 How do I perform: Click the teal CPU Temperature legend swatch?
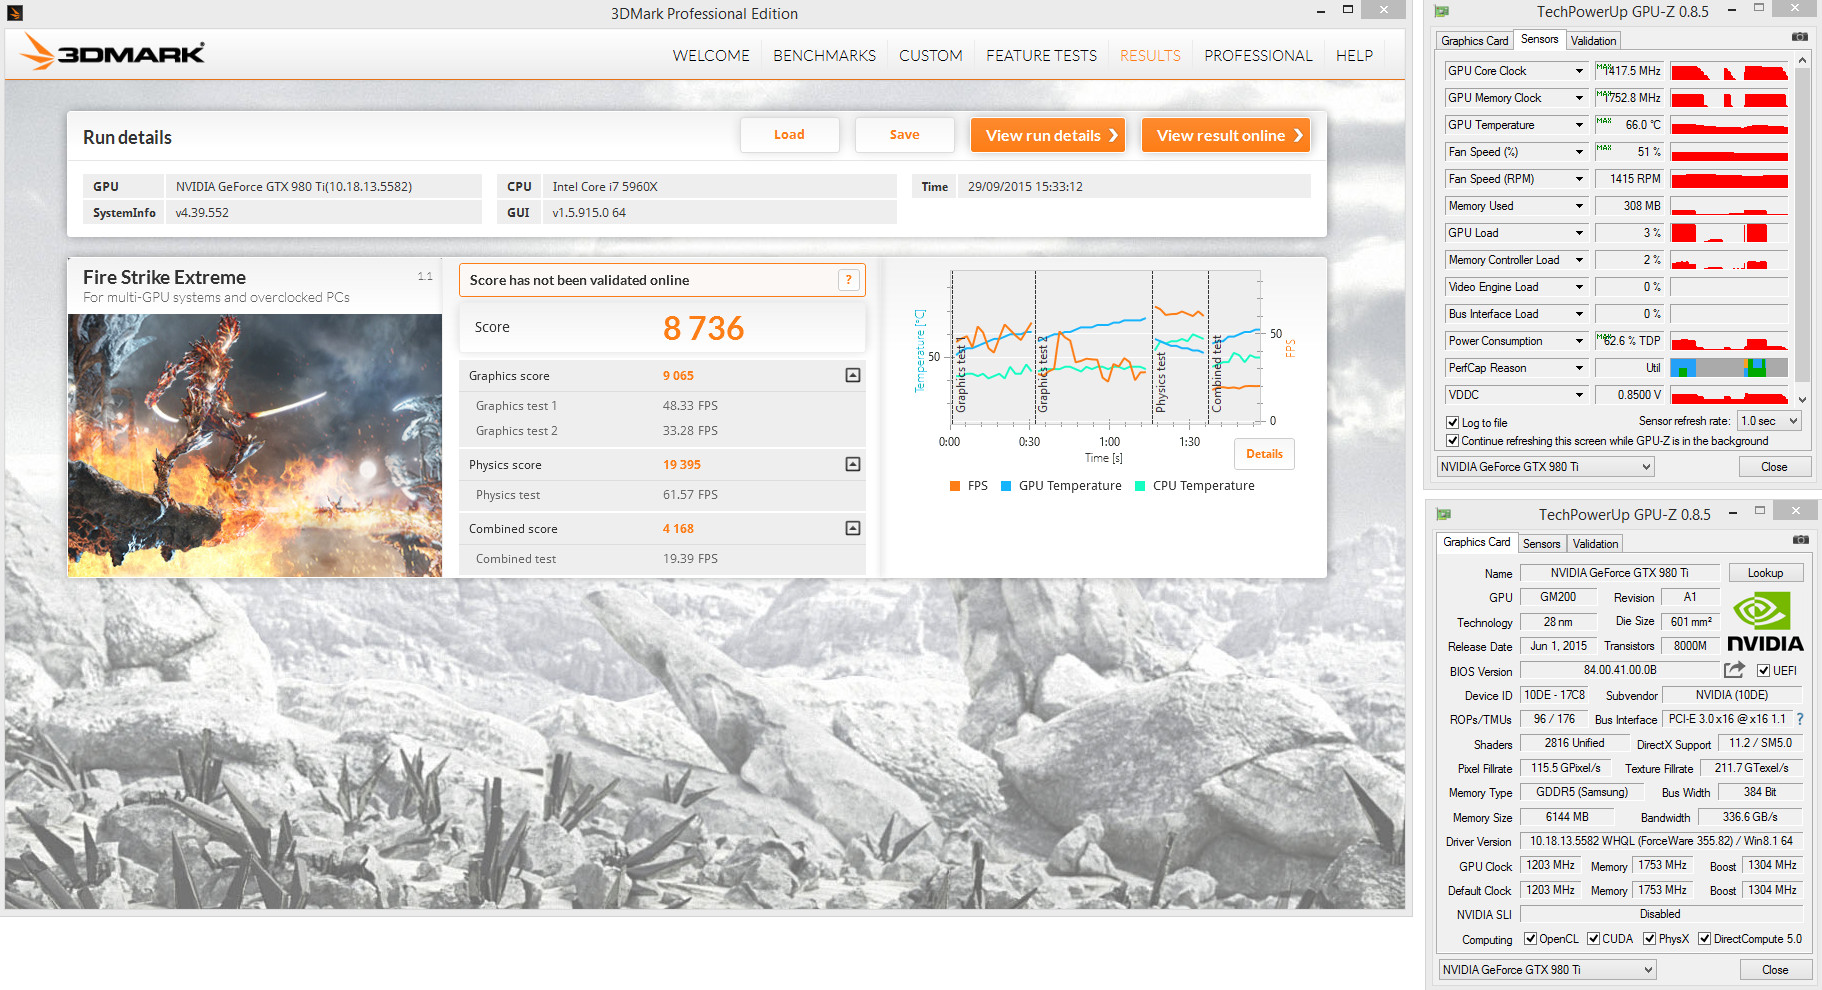pos(1140,486)
